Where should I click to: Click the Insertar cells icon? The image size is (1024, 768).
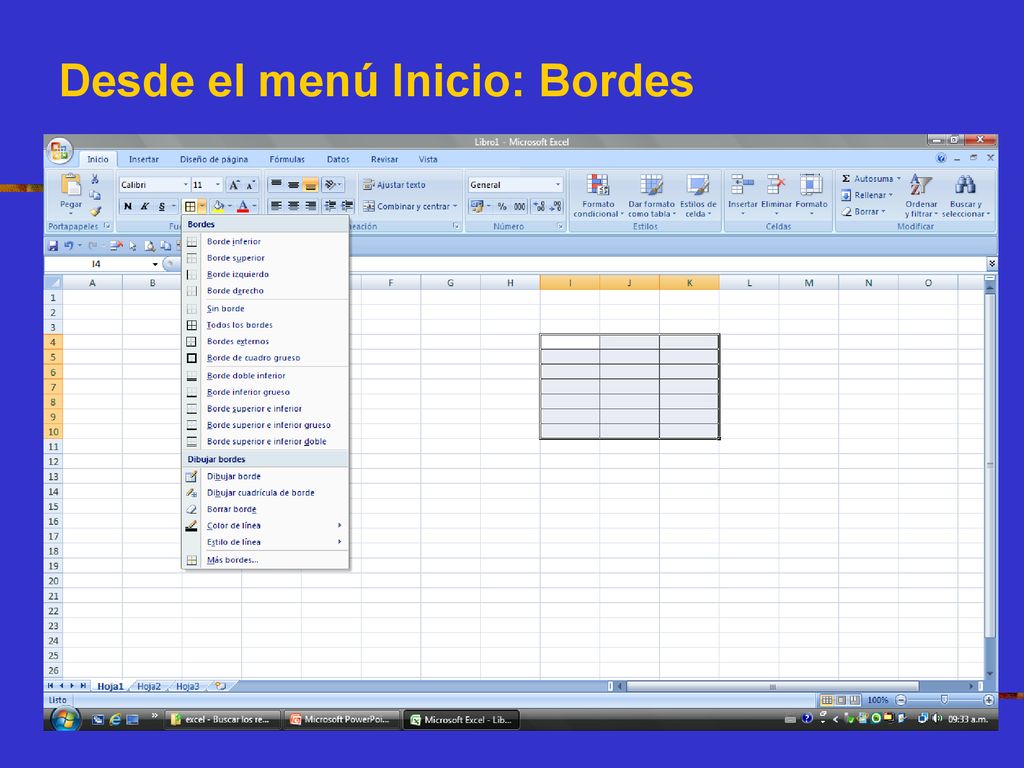tap(742, 185)
